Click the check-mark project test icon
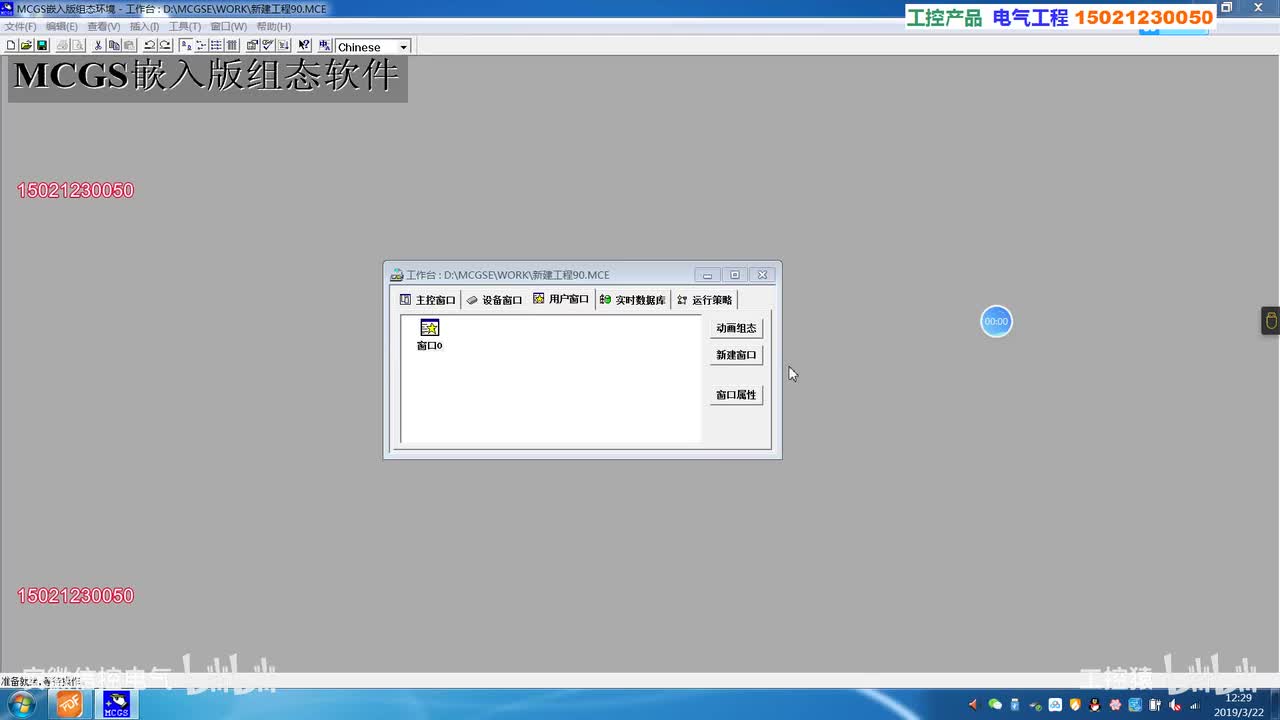 pyautogui.click(x=268, y=46)
